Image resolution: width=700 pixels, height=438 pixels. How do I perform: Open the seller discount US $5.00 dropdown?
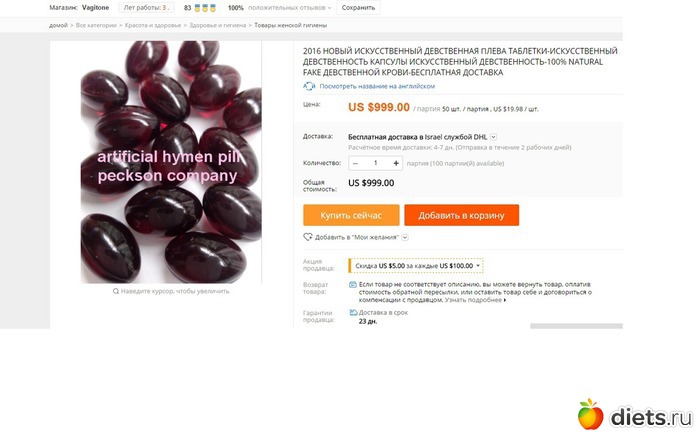click(416, 266)
